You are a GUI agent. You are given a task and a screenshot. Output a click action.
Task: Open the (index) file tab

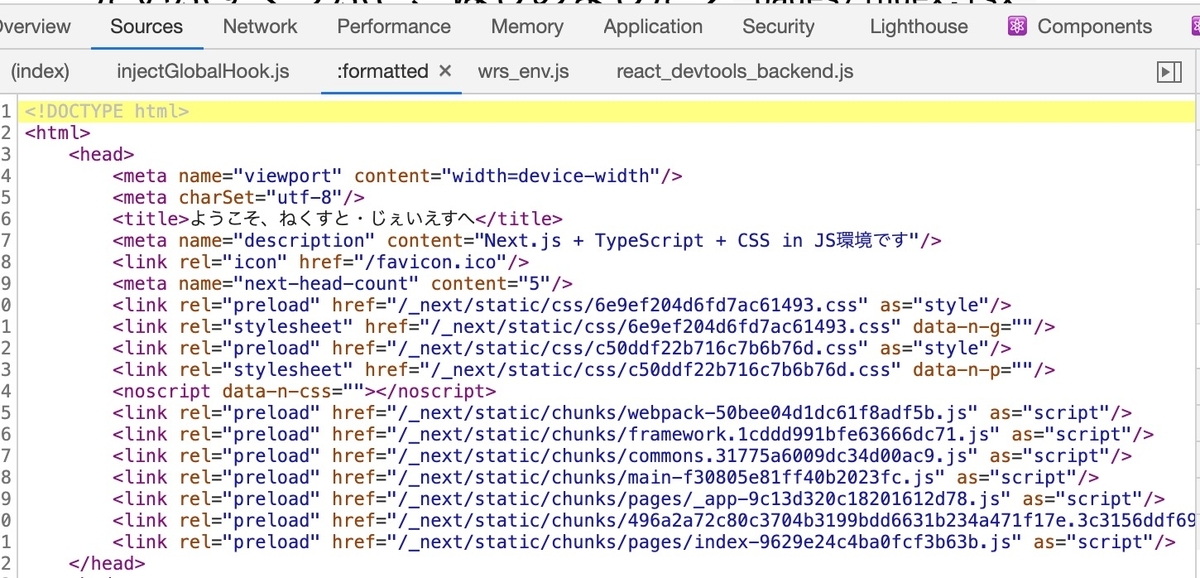39,71
